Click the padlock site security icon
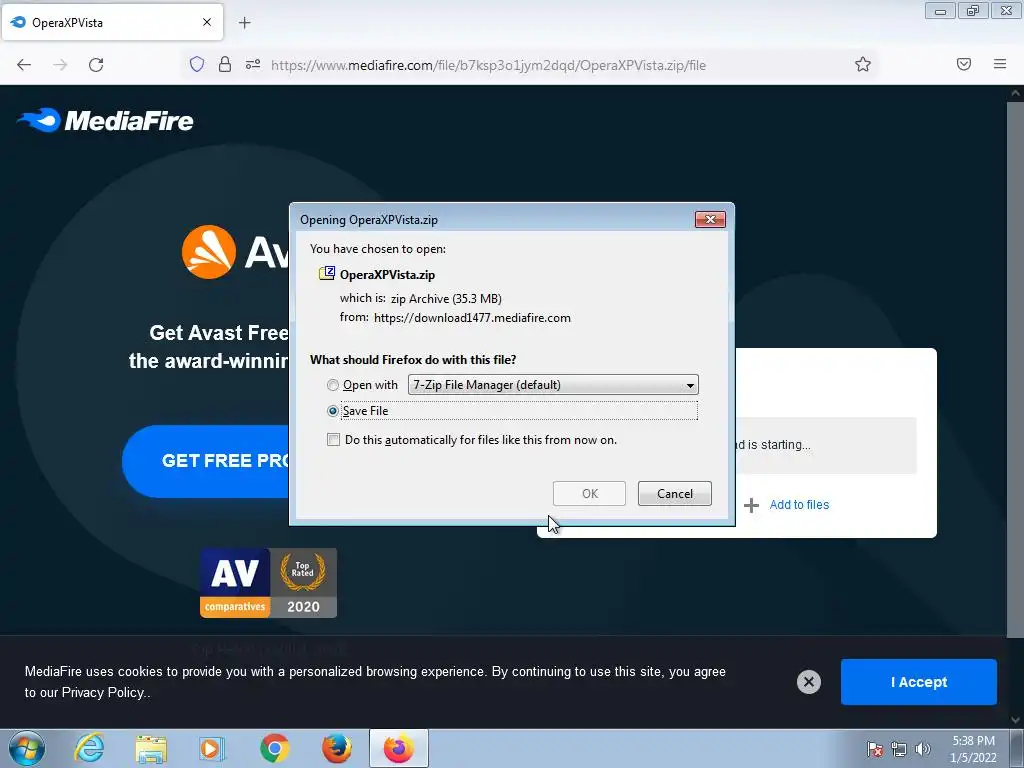Screen dimensions: 1024x768 click(225, 64)
